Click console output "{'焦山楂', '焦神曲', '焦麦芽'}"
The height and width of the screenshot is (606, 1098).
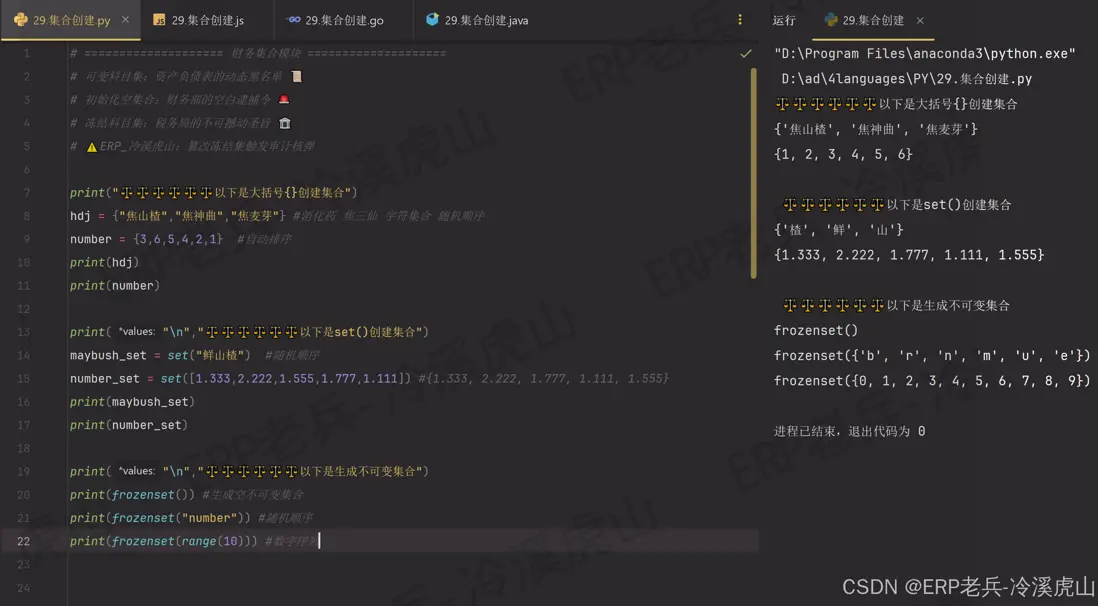tap(876, 129)
